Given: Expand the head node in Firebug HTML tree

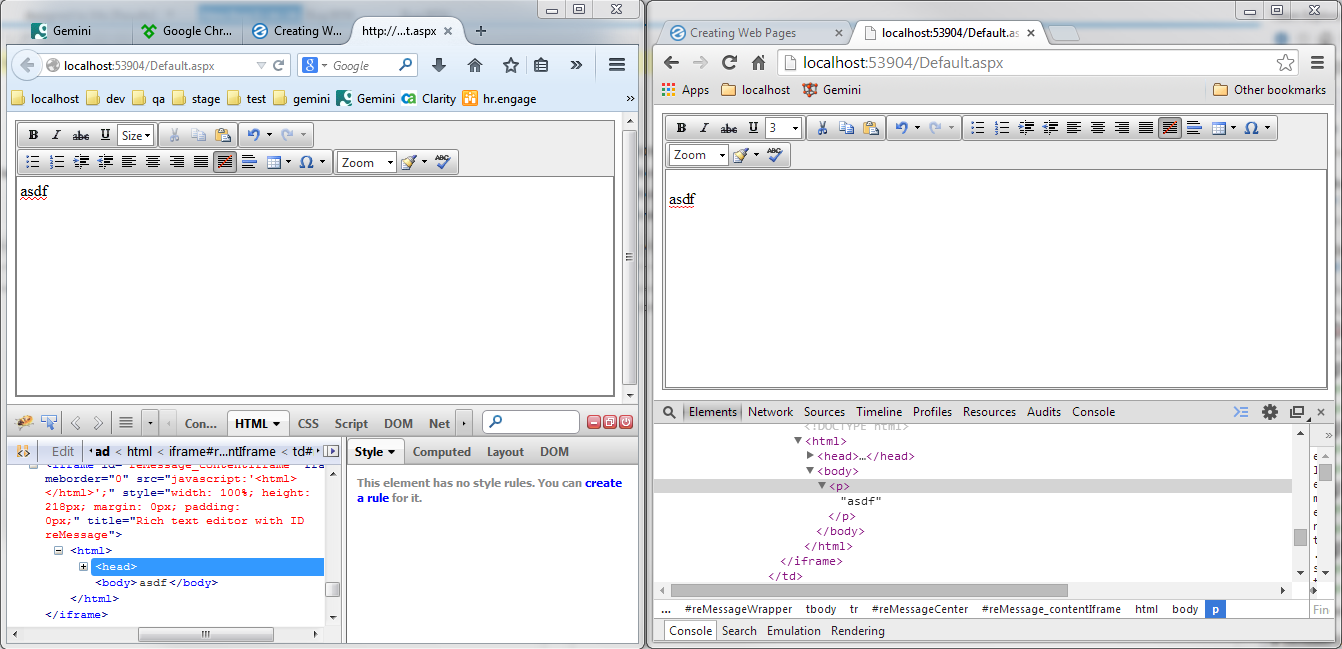Looking at the screenshot, I should pyautogui.click(x=84, y=567).
